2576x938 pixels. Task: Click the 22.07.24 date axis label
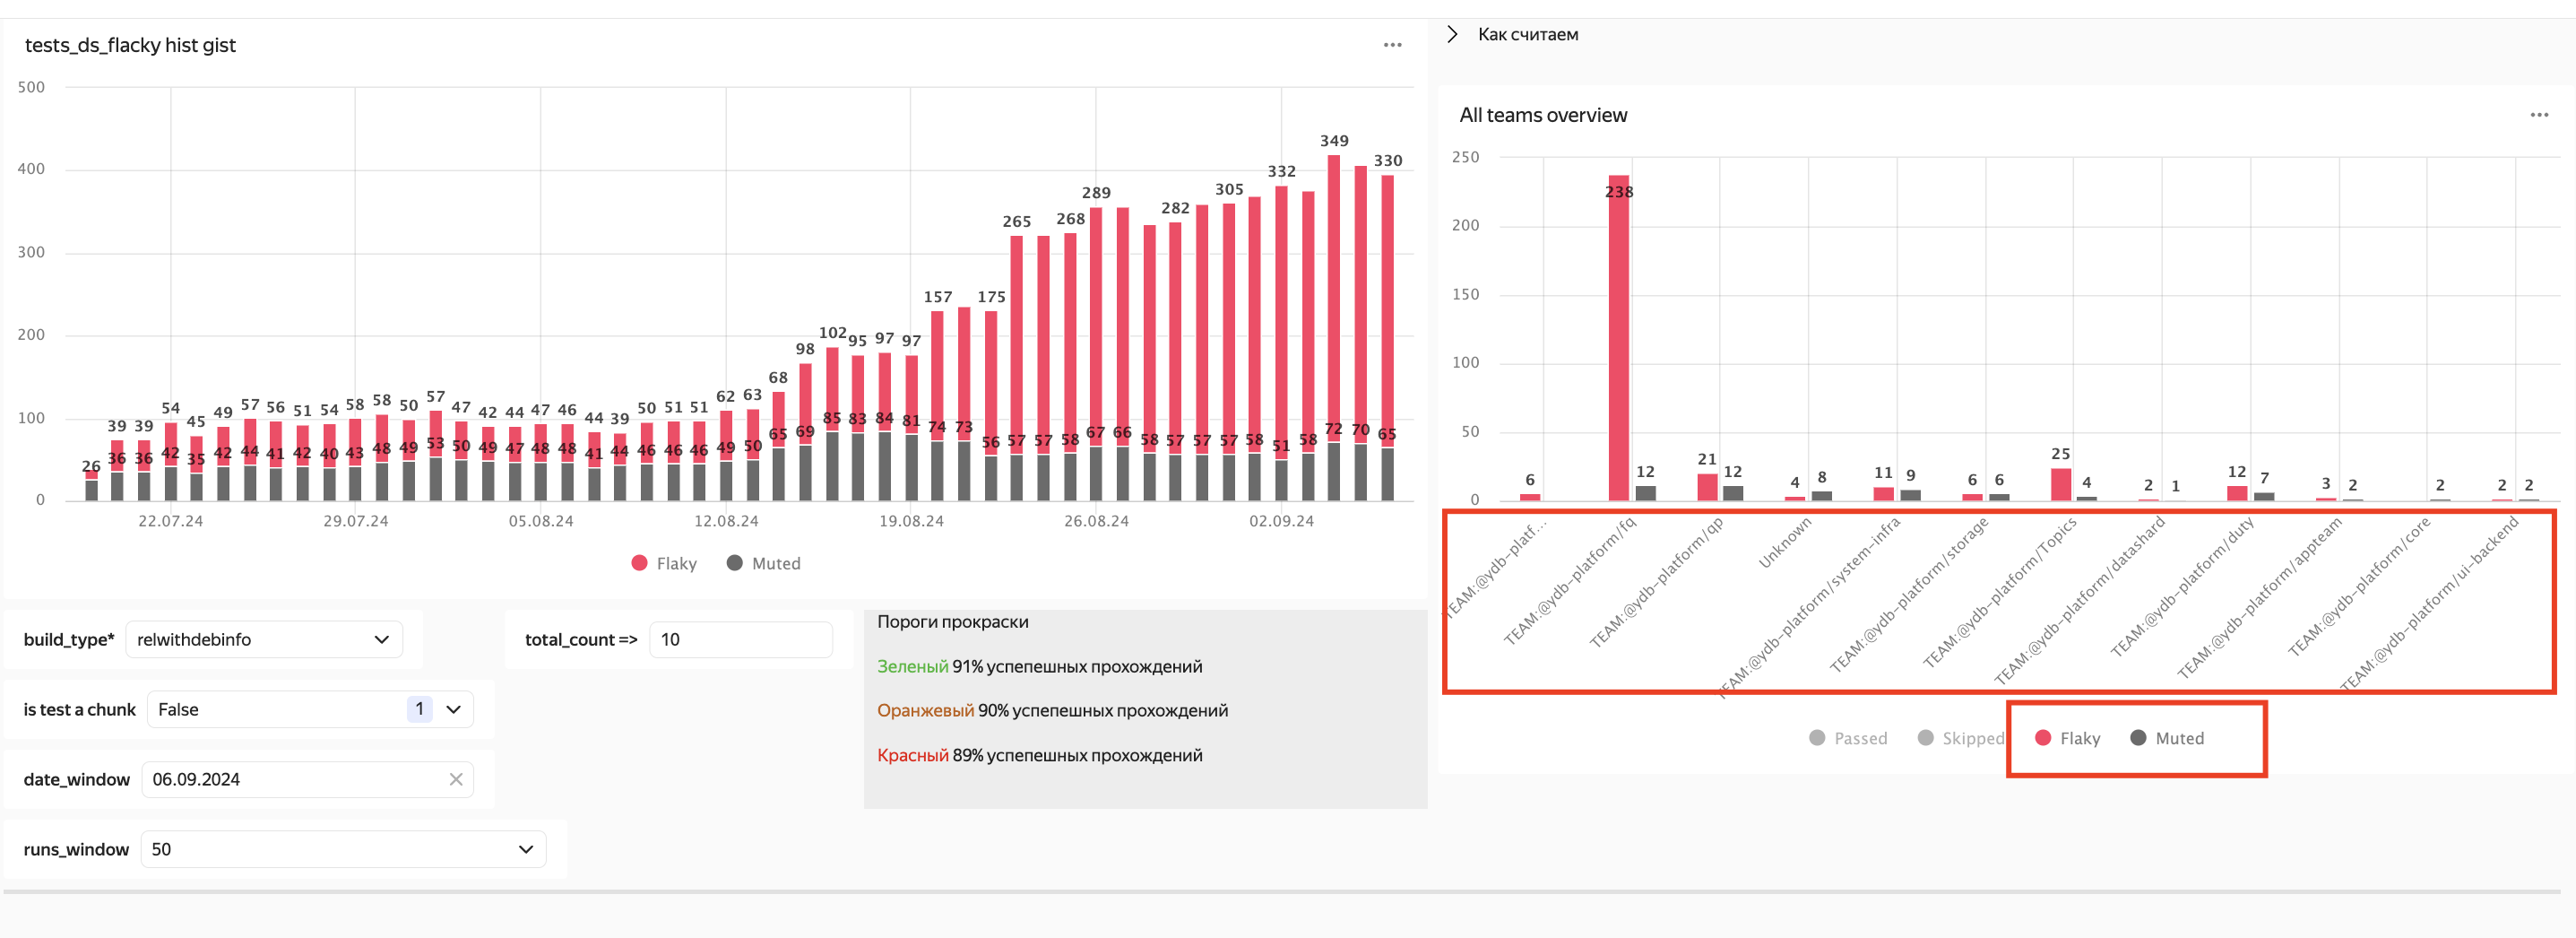(170, 521)
